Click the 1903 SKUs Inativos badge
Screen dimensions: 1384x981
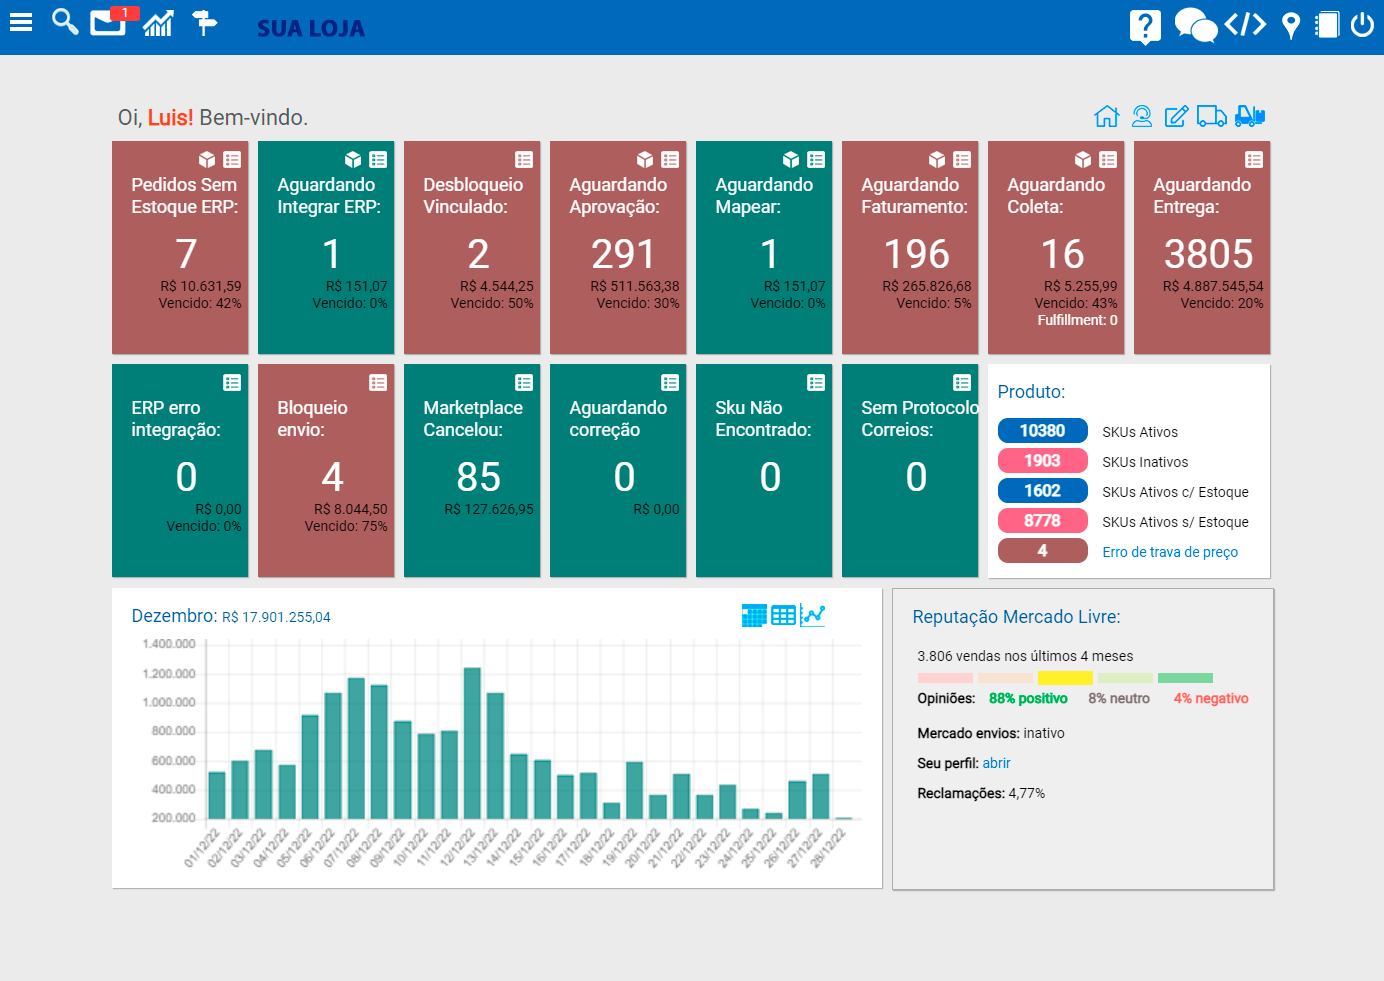(x=1042, y=461)
